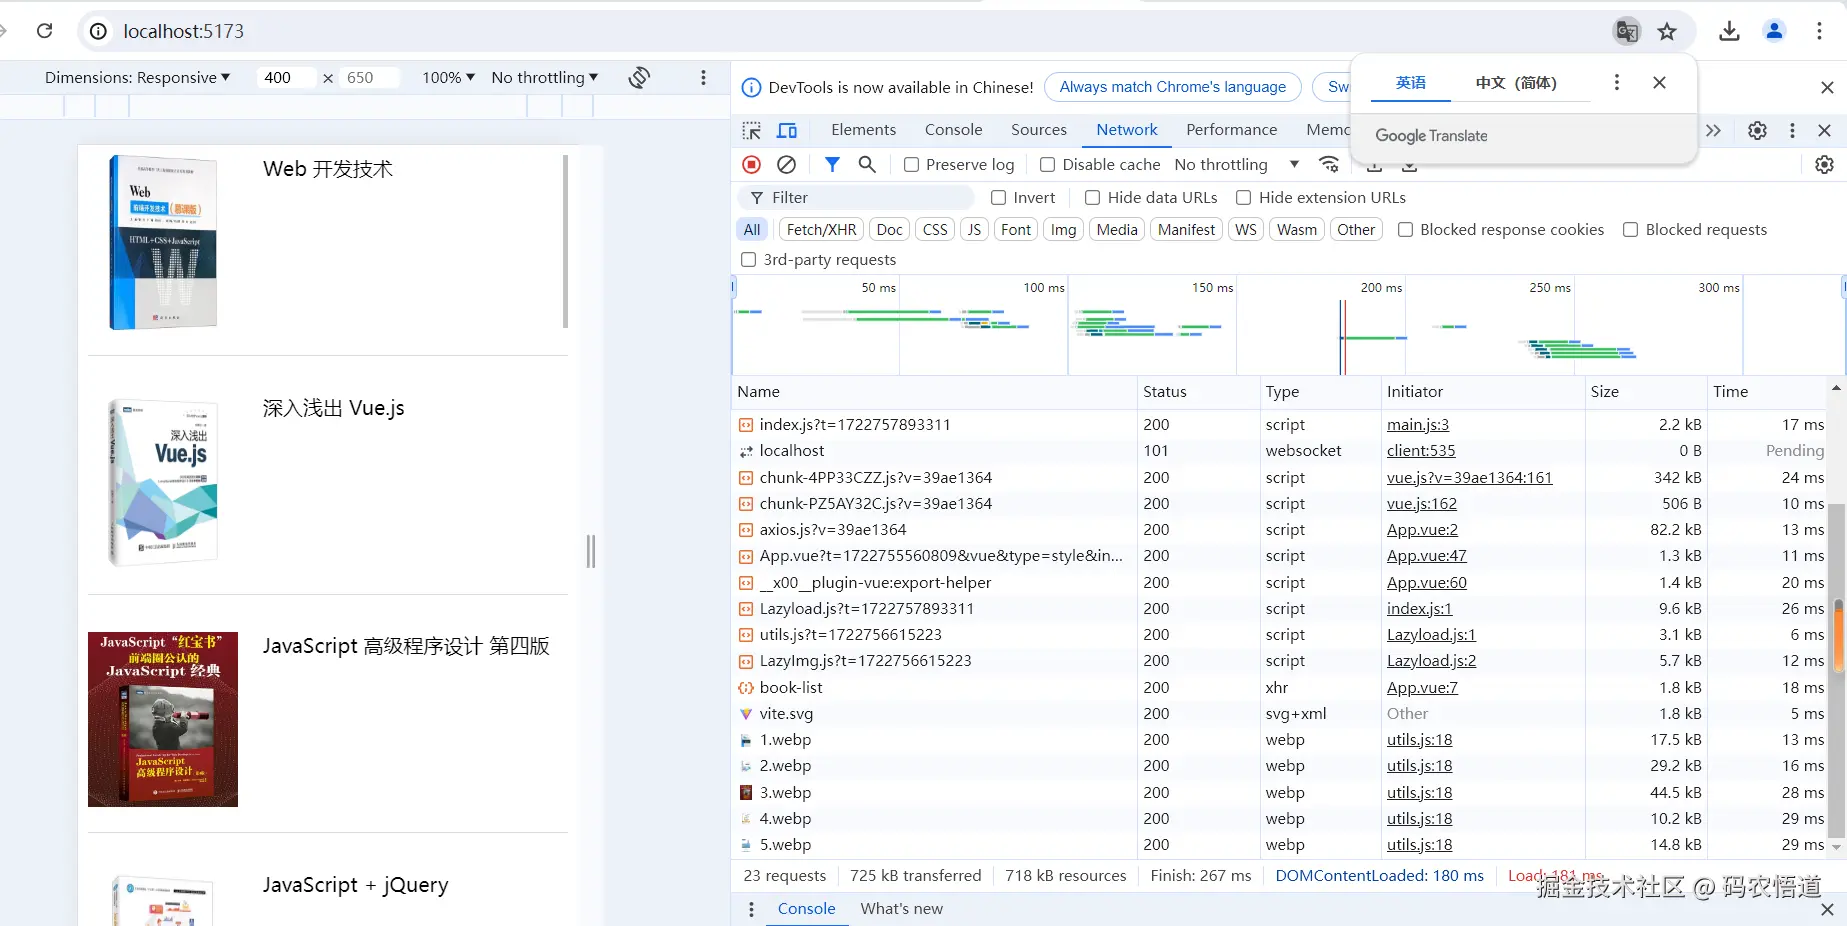The image size is (1847, 926).
Task: Filter requests by Fetch/XHR
Action: (x=822, y=230)
